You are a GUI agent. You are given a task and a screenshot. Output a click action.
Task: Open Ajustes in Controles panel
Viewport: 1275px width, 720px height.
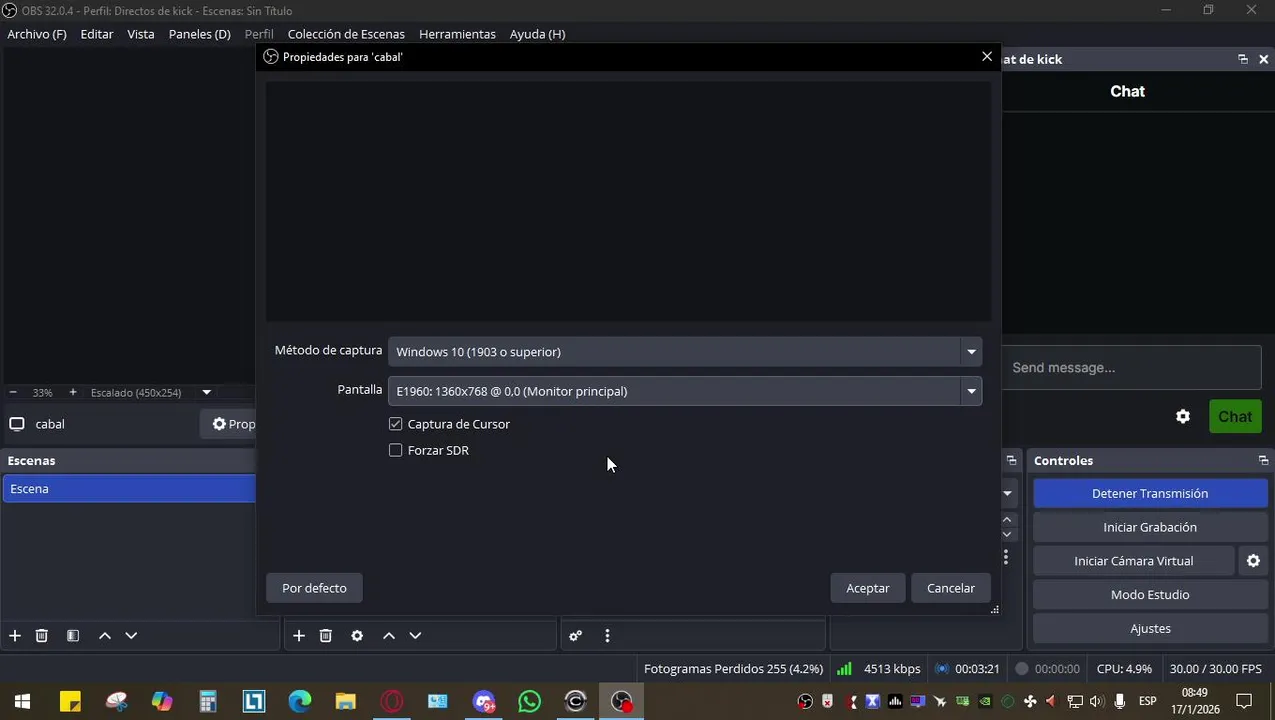coord(1150,629)
